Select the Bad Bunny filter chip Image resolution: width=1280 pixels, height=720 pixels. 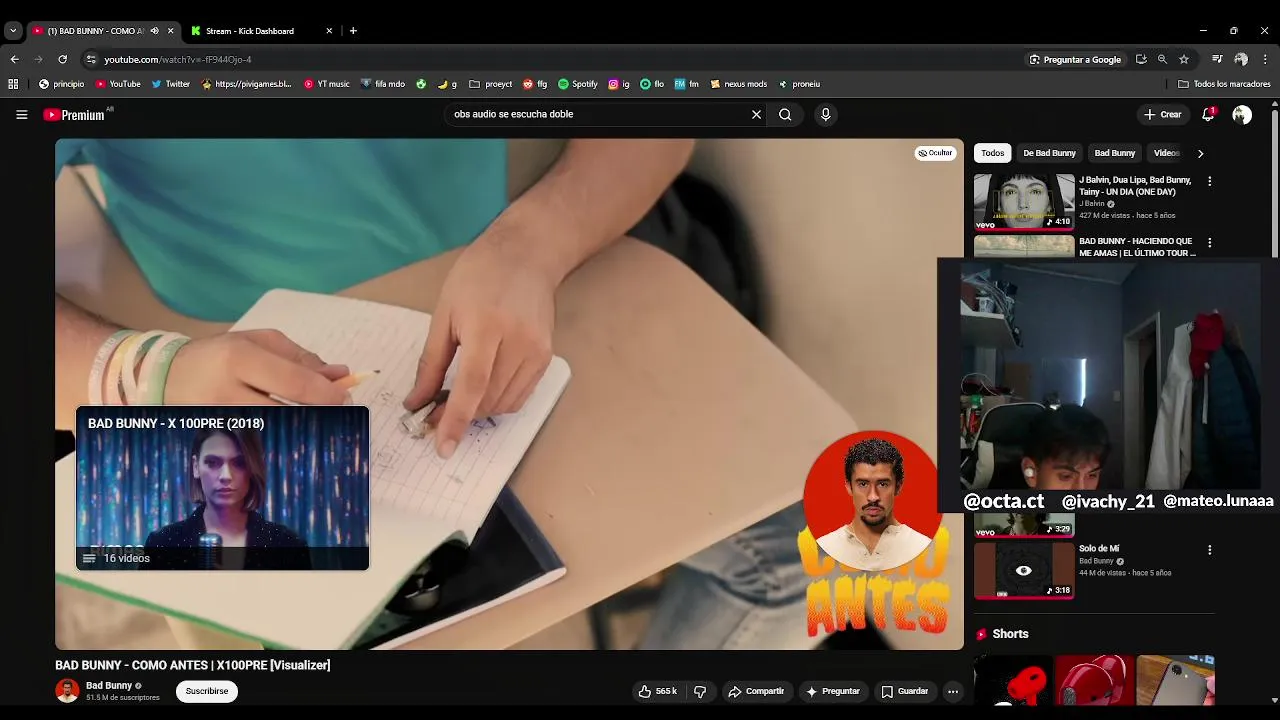point(1114,153)
